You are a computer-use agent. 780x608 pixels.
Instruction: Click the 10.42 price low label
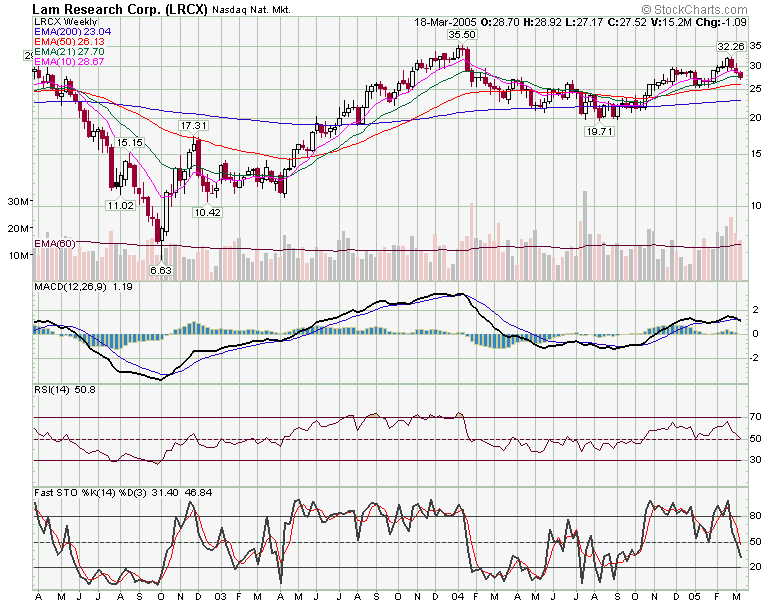(207, 212)
